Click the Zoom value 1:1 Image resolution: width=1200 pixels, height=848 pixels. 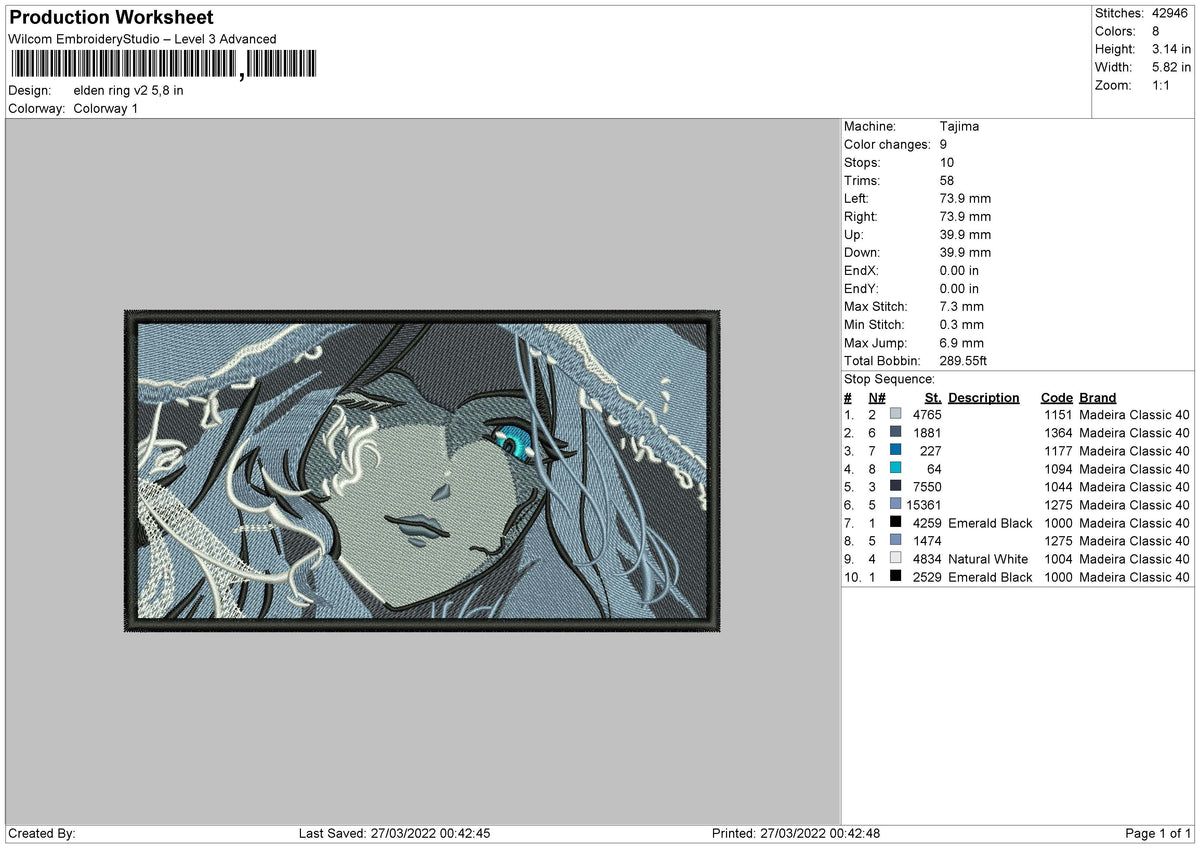1163,85
